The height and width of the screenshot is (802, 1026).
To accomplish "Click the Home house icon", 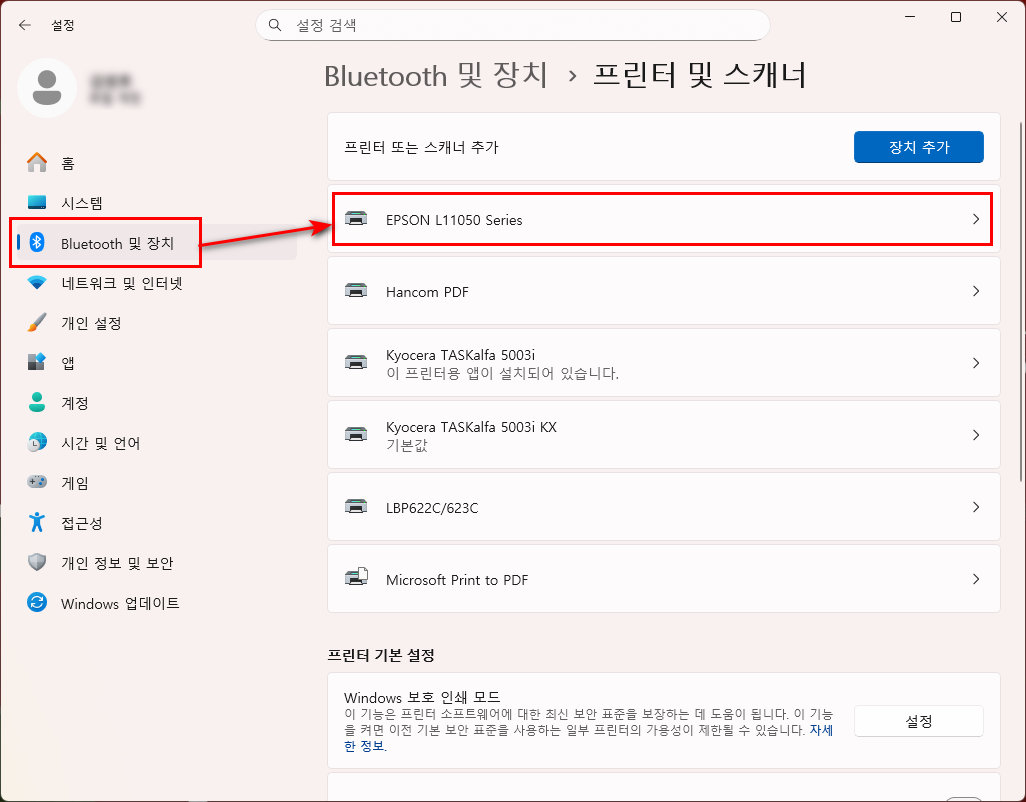I will point(37,162).
